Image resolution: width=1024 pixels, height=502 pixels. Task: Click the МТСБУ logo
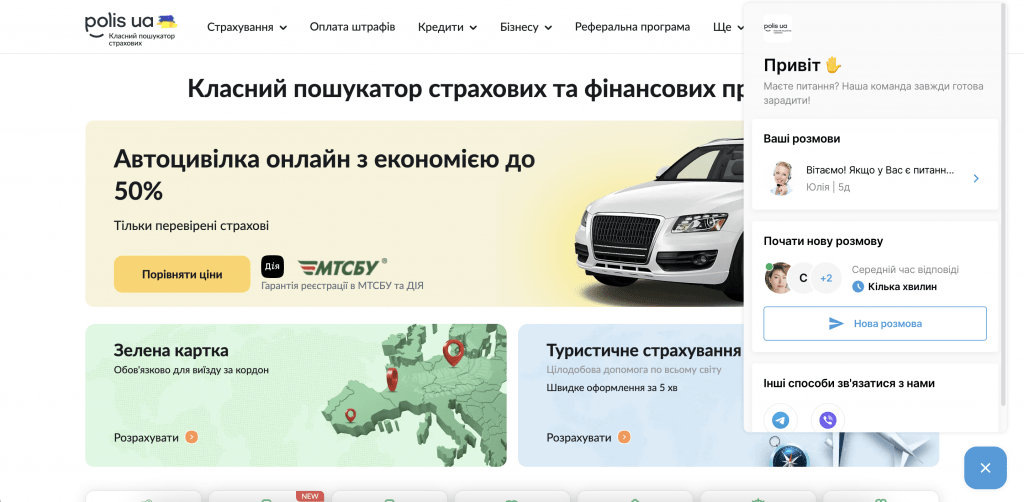(342, 267)
